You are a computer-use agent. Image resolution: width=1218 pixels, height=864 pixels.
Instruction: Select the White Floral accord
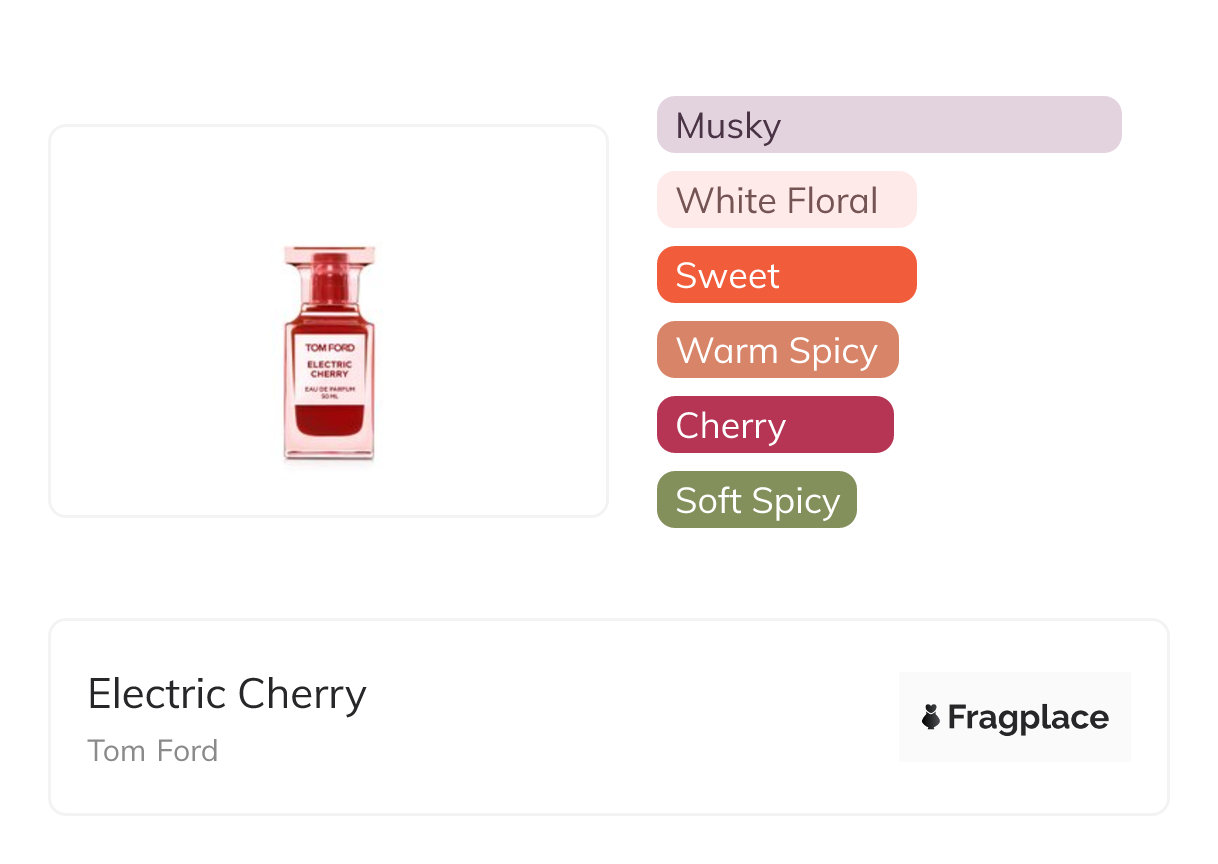click(786, 200)
